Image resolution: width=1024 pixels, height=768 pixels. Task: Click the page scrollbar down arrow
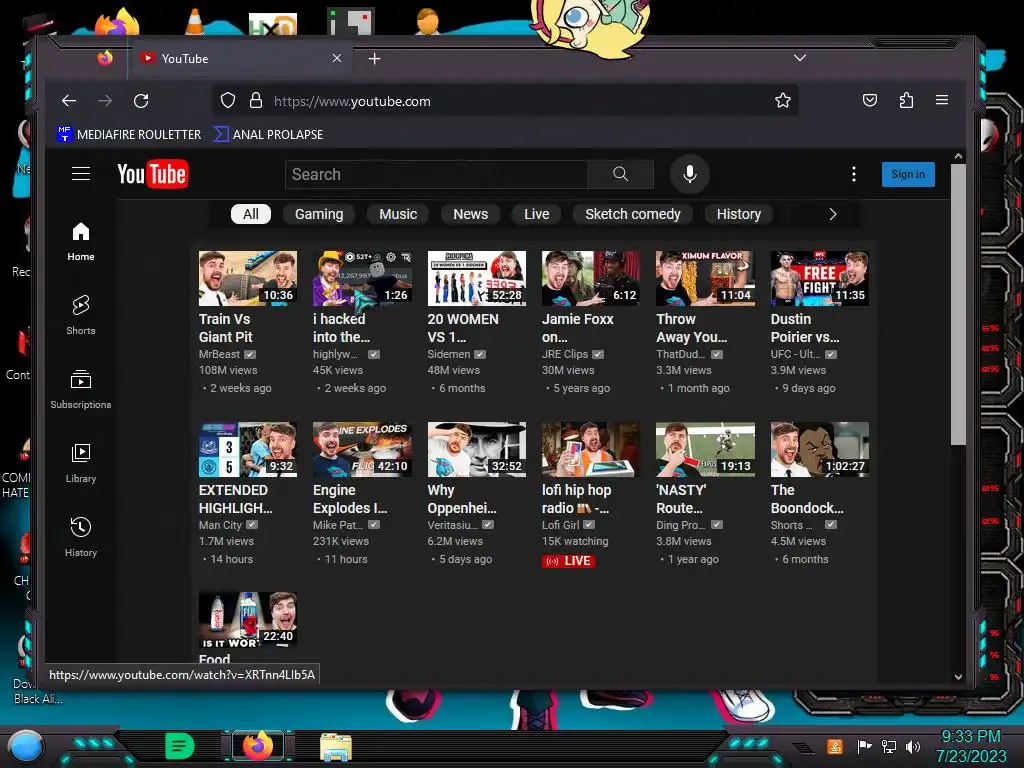coord(958,677)
